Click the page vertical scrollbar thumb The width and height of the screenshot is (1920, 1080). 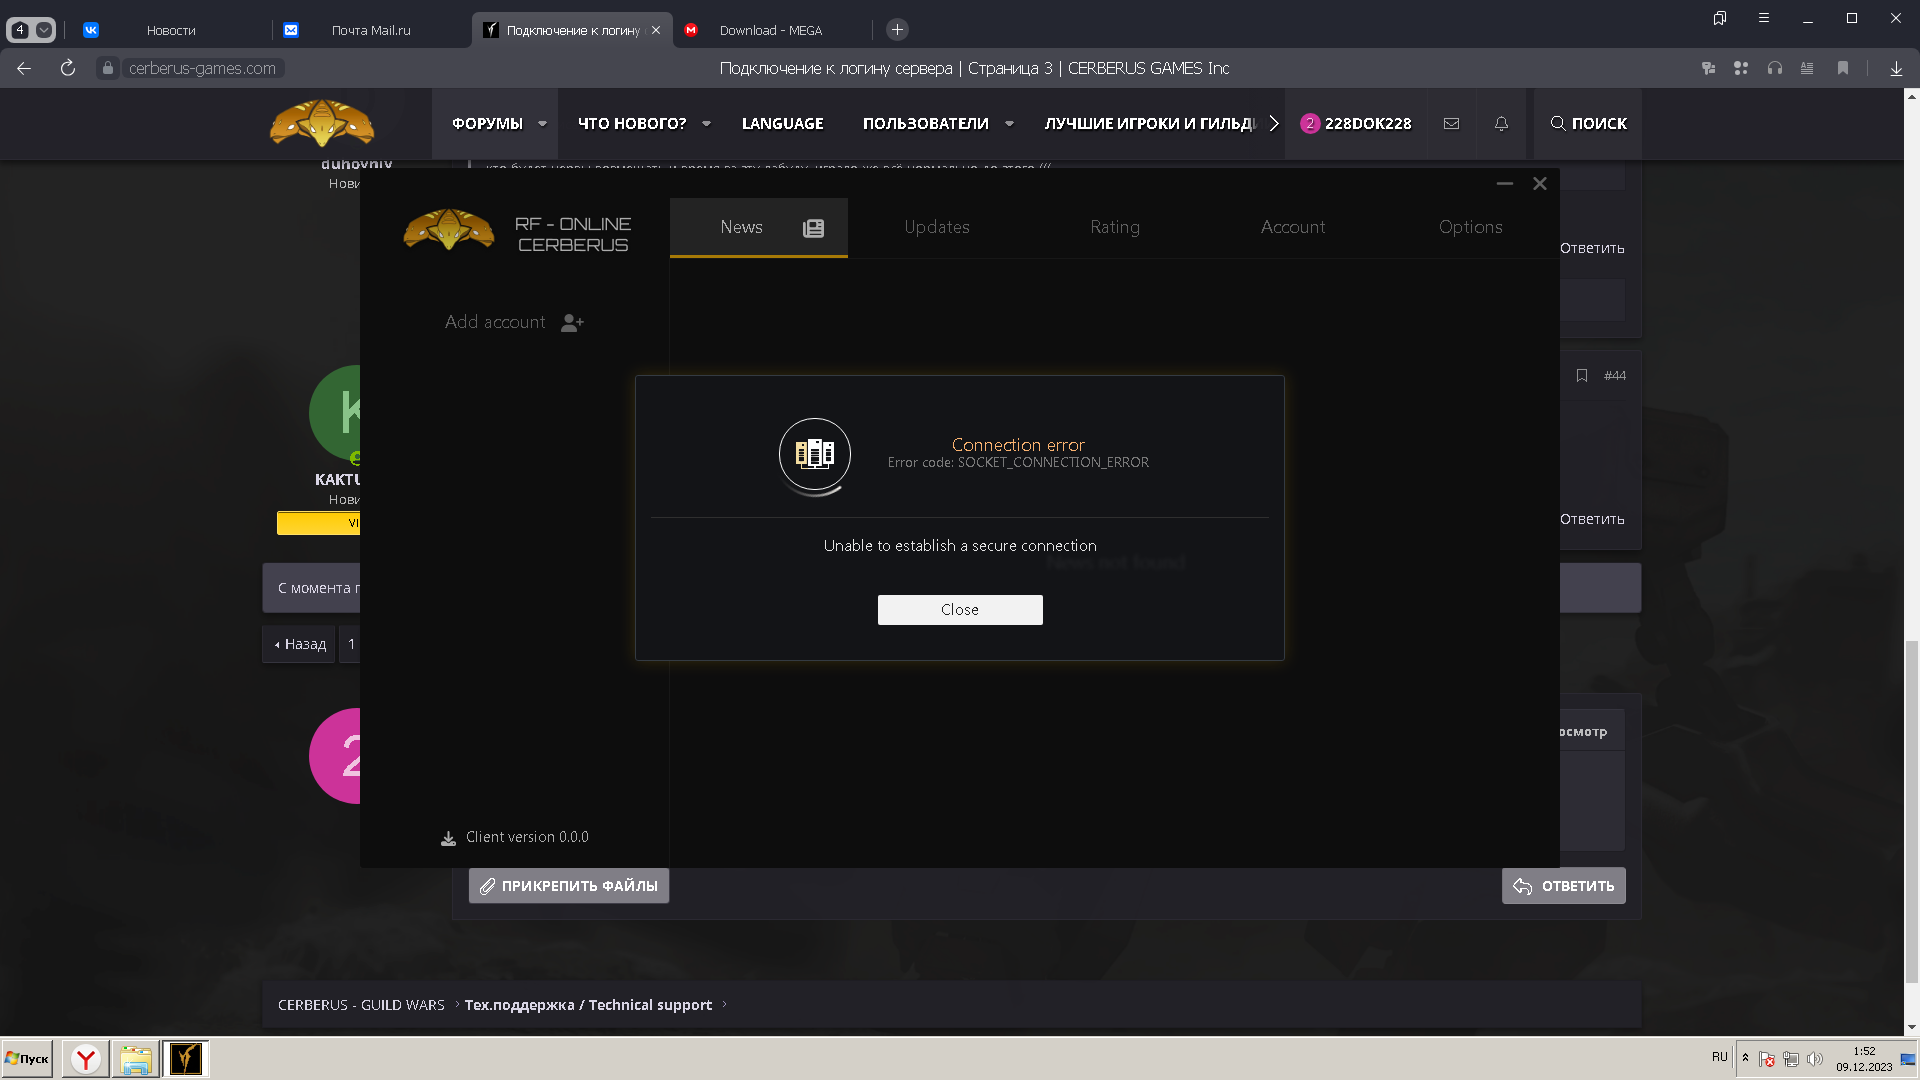[x=1912, y=811]
